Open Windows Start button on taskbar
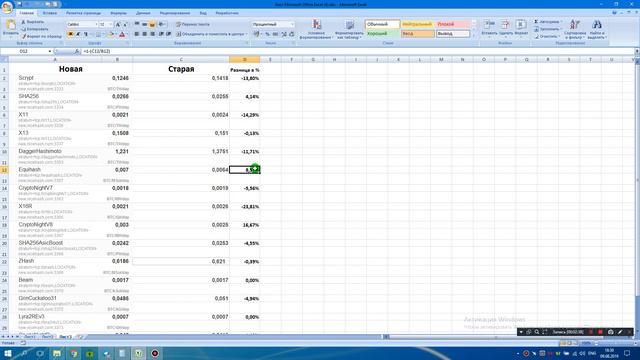This screenshot has height=360, width=640. coord(8,353)
